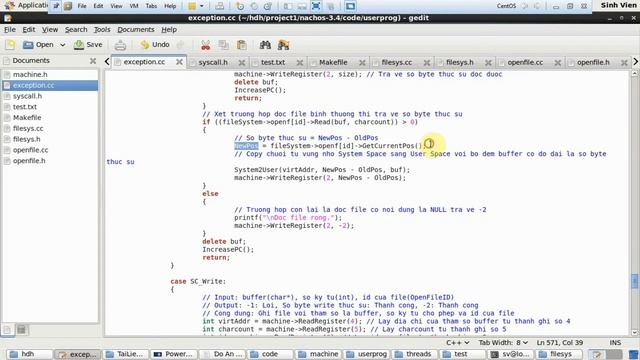
Task: Click the File Browser pane icon at bottom
Action: (22, 329)
